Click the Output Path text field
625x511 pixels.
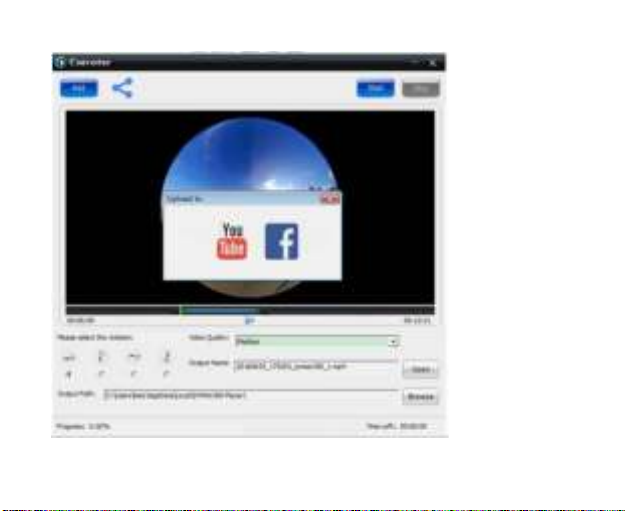[250, 397]
